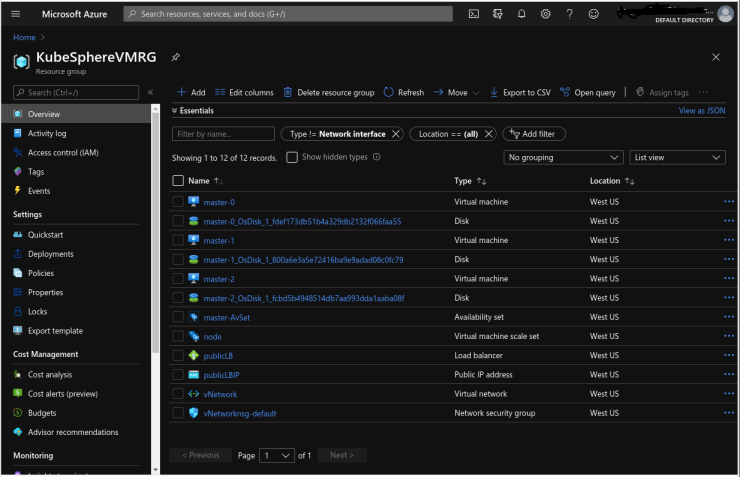Open the No grouping dropdown
This screenshot has height=477, width=740.
coord(563,158)
